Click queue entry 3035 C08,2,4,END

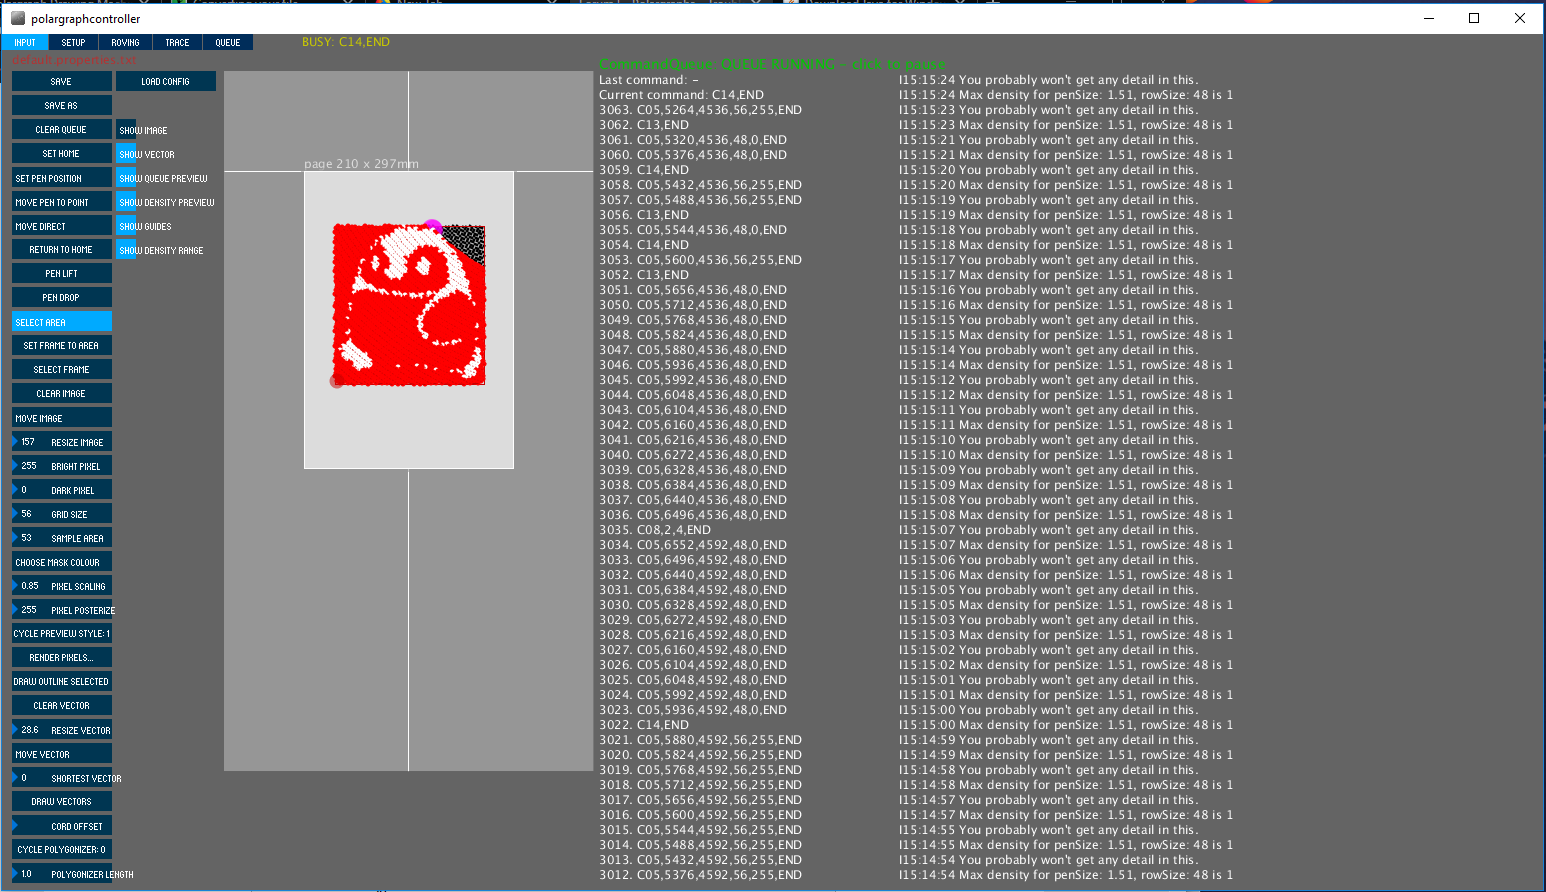coord(655,530)
